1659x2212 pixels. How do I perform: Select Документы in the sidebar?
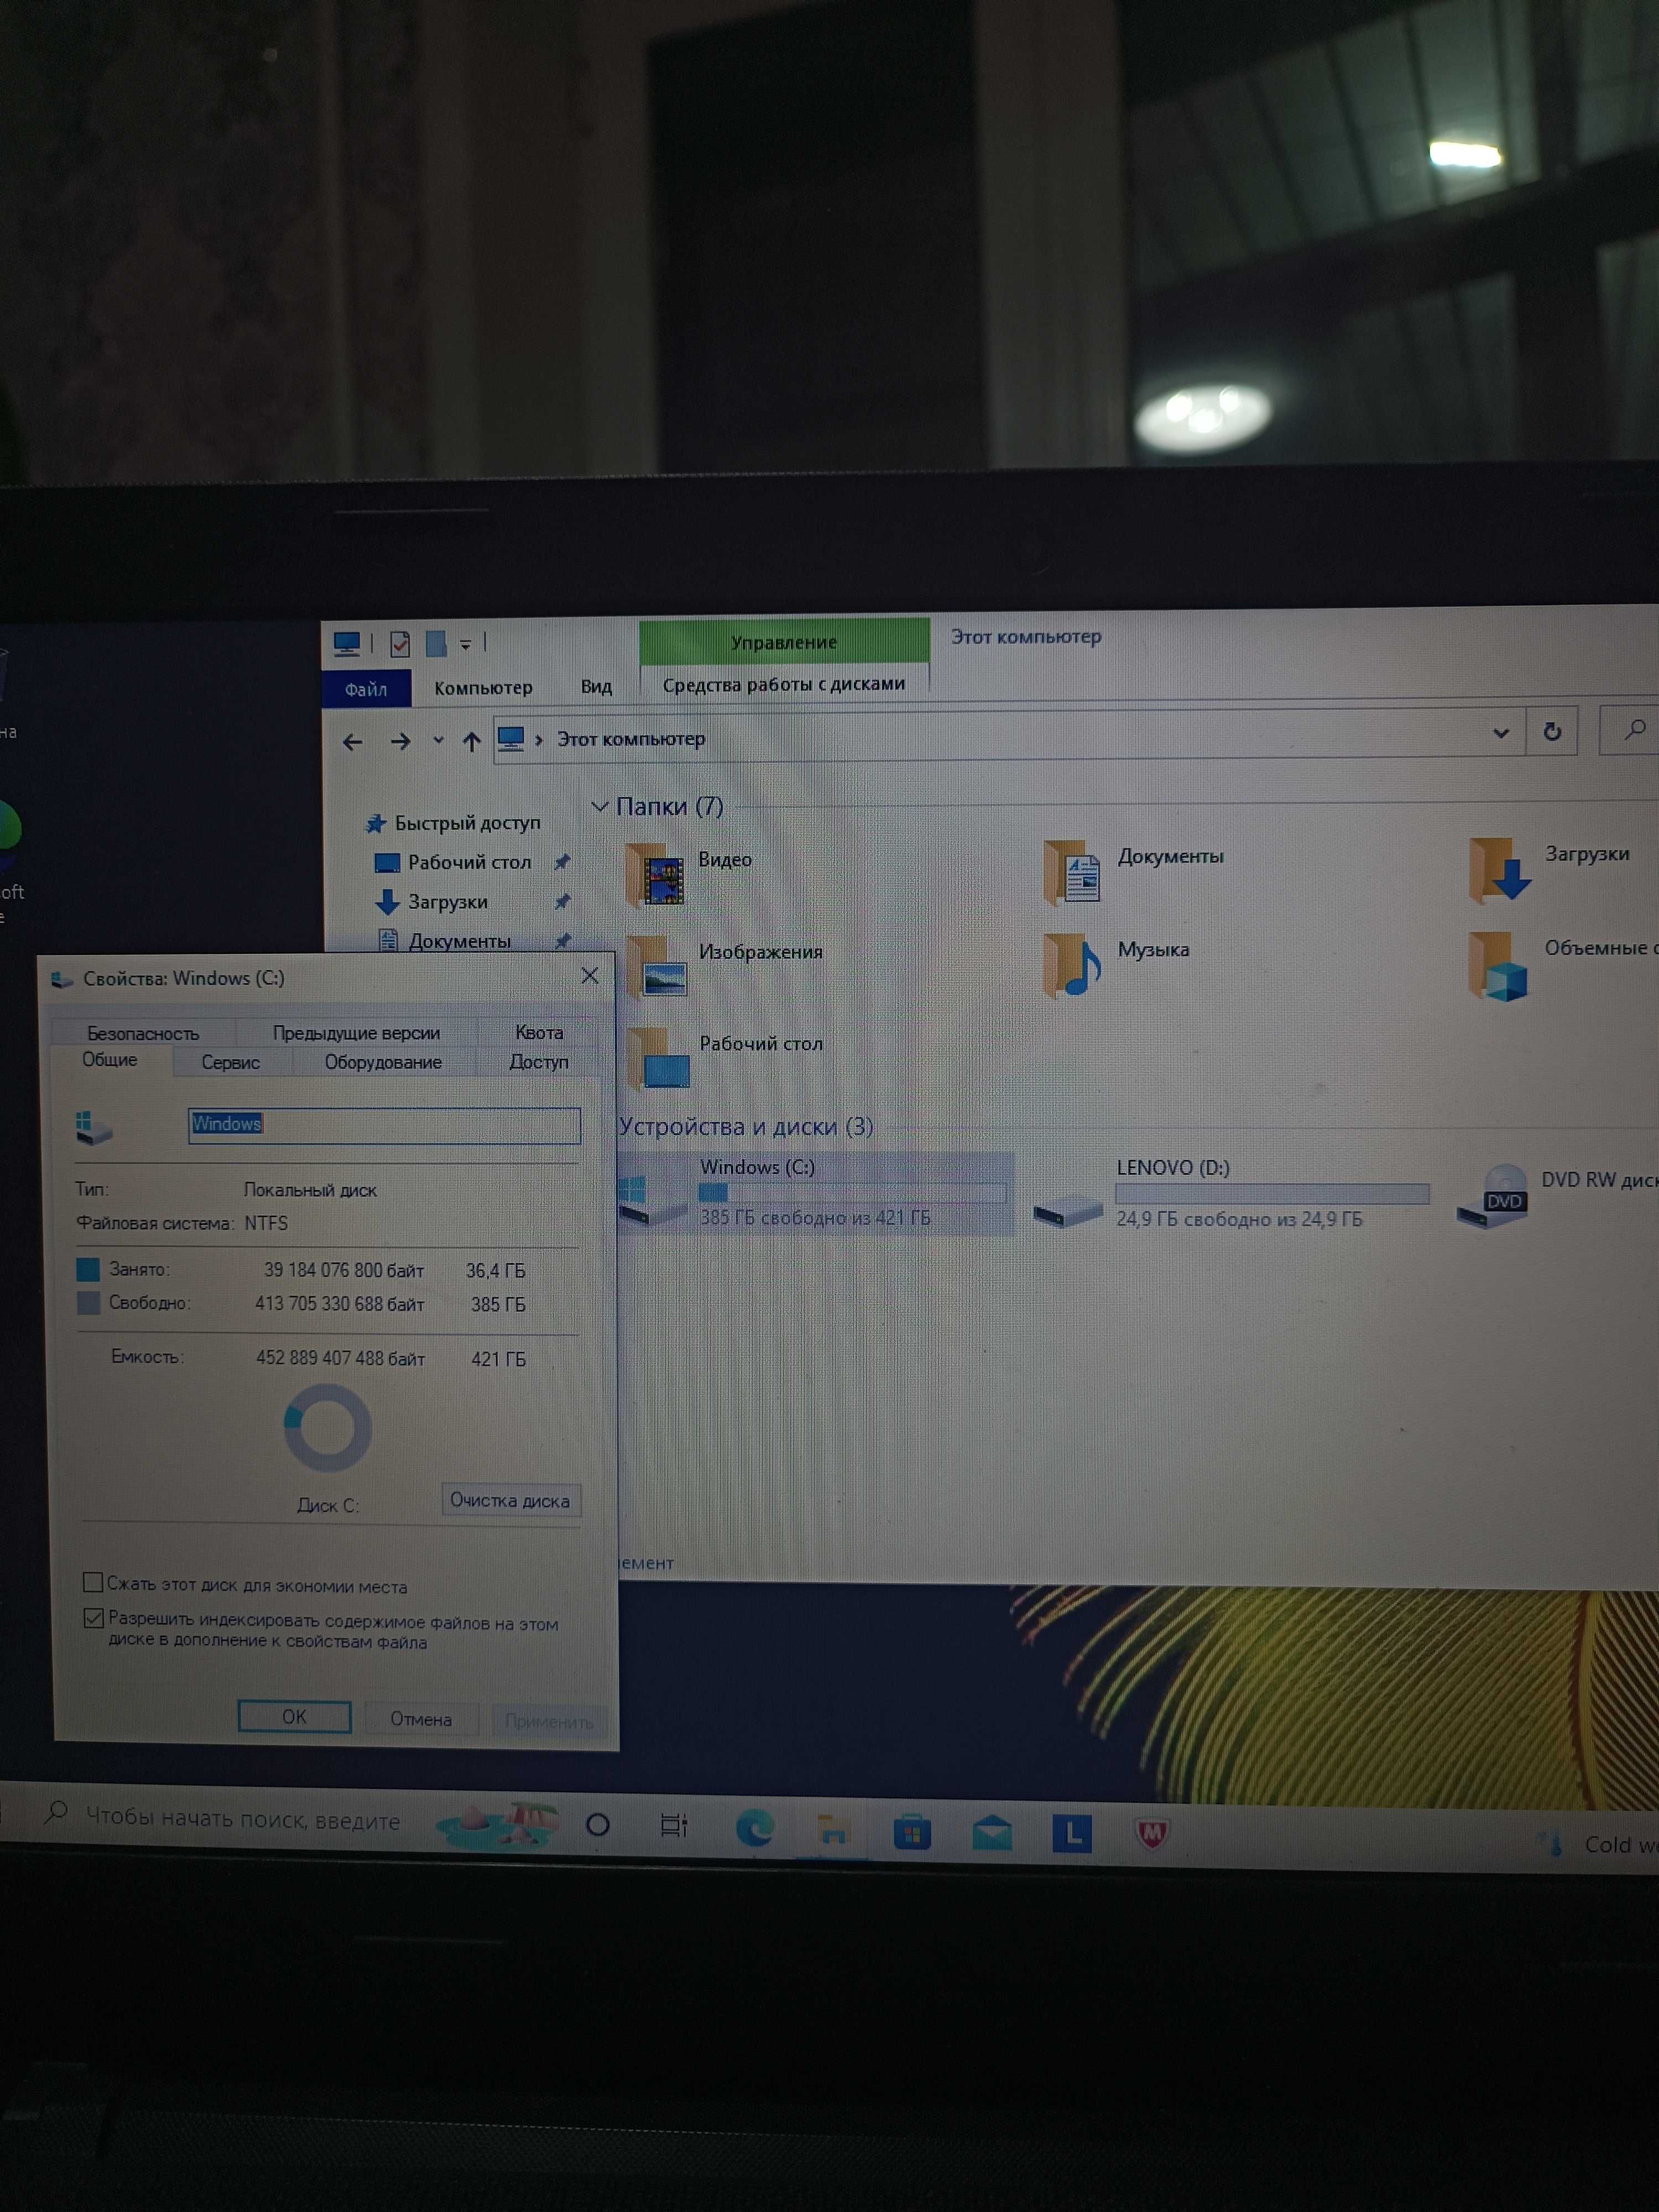coord(459,941)
